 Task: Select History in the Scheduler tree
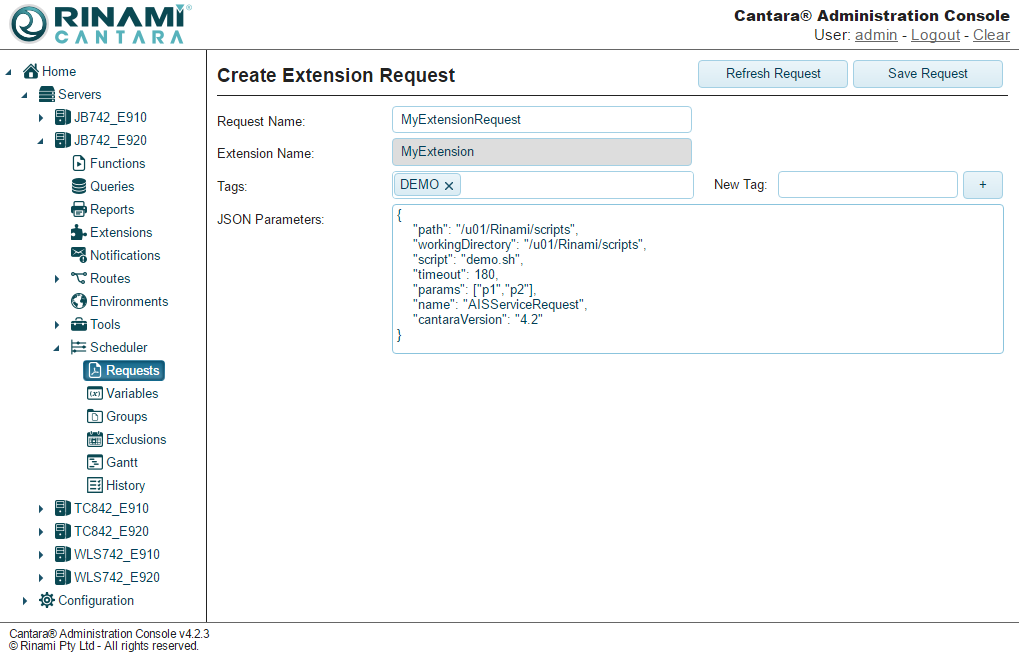(x=125, y=485)
